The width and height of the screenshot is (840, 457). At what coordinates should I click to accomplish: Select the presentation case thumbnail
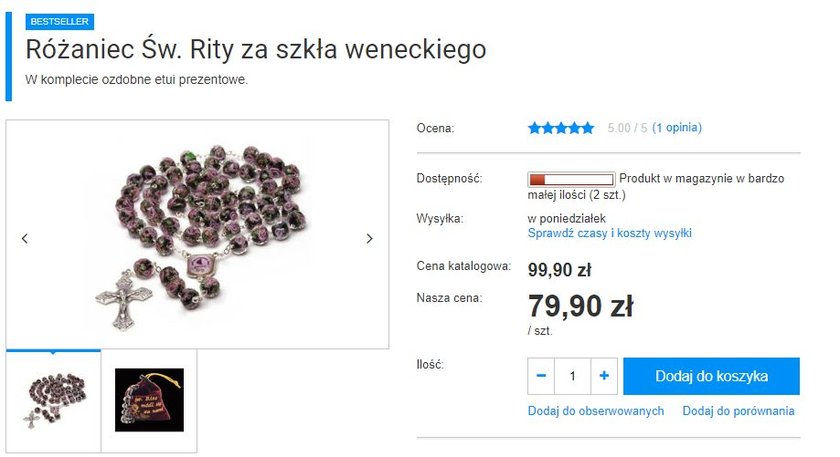tap(149, 400)
